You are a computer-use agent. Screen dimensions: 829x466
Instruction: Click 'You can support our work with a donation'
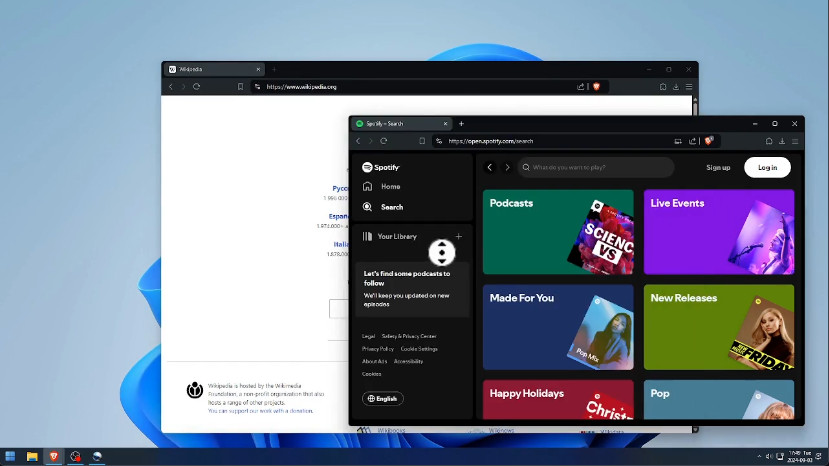[260, 411]
